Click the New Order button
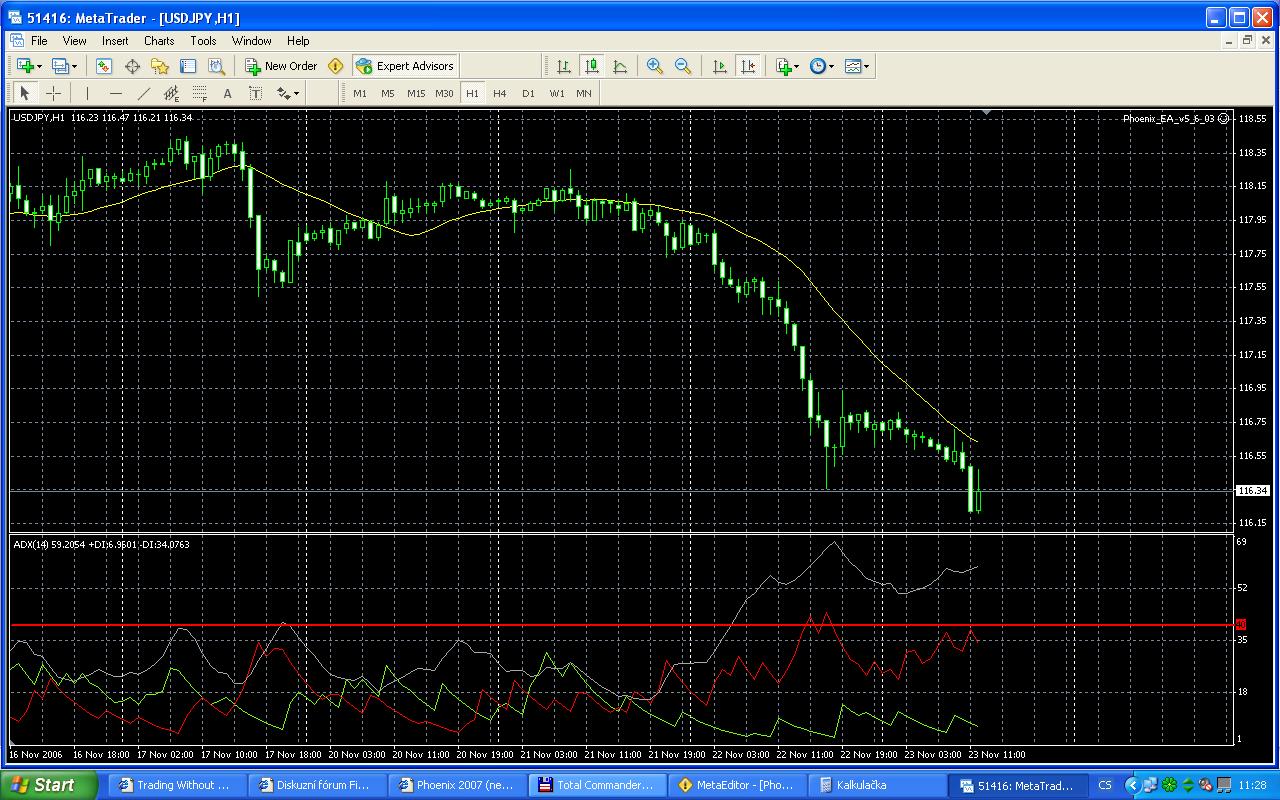The image size is (1280, 800). [x=281, y=66]
